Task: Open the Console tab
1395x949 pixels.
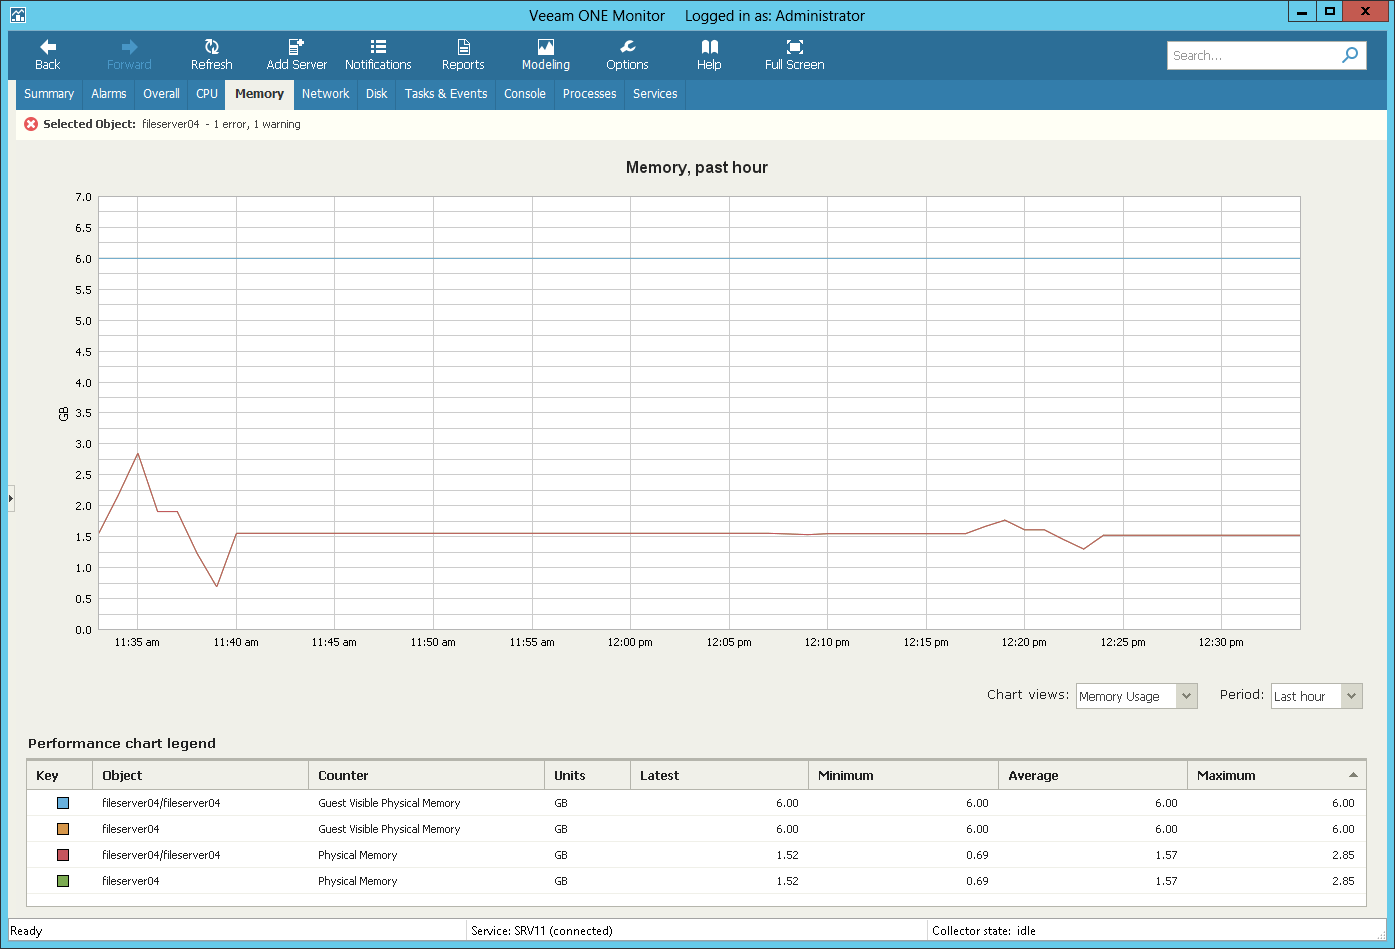Action: [x=525, y=94]
